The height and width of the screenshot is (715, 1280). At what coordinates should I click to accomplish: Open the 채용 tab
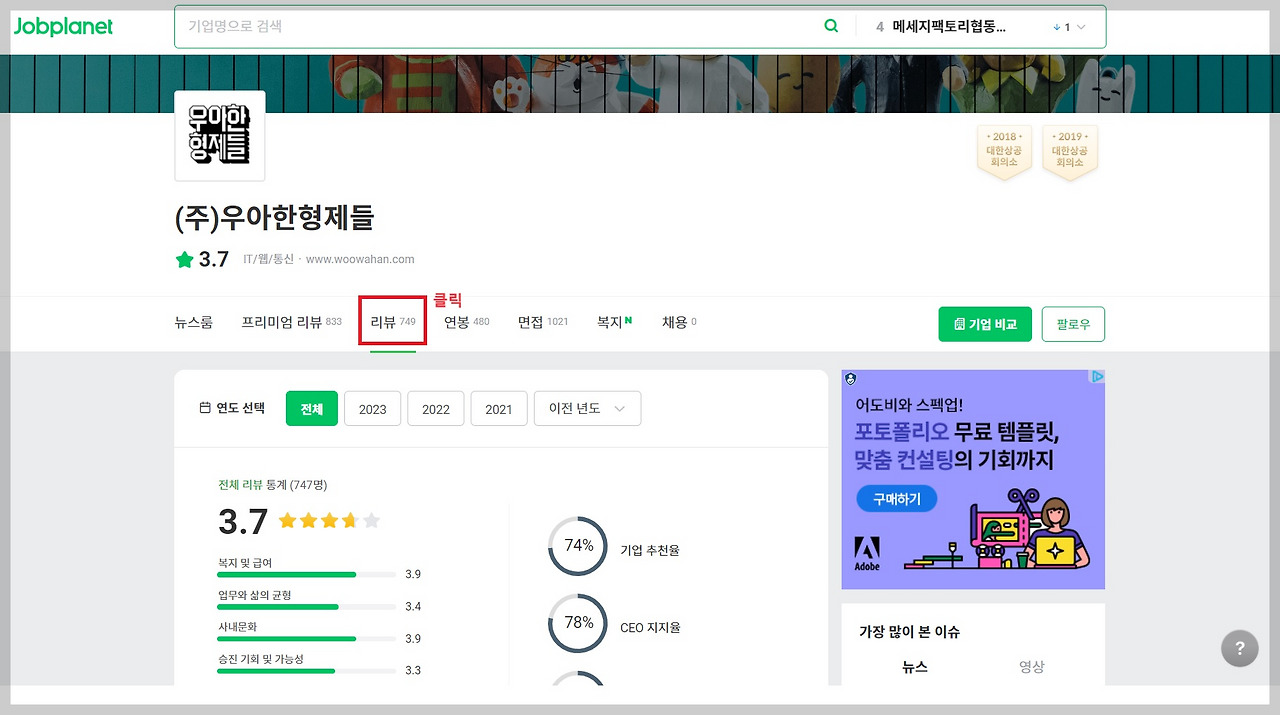point(679,322)
